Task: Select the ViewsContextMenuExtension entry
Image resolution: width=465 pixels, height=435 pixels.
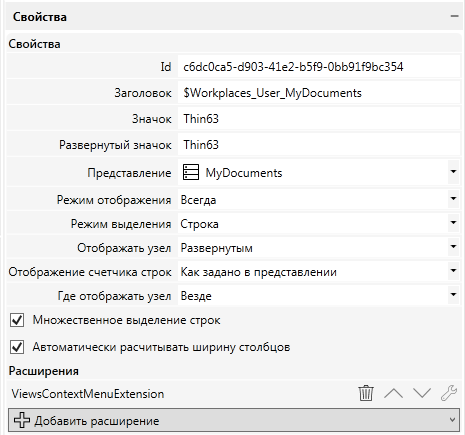Action: (88, 394)
